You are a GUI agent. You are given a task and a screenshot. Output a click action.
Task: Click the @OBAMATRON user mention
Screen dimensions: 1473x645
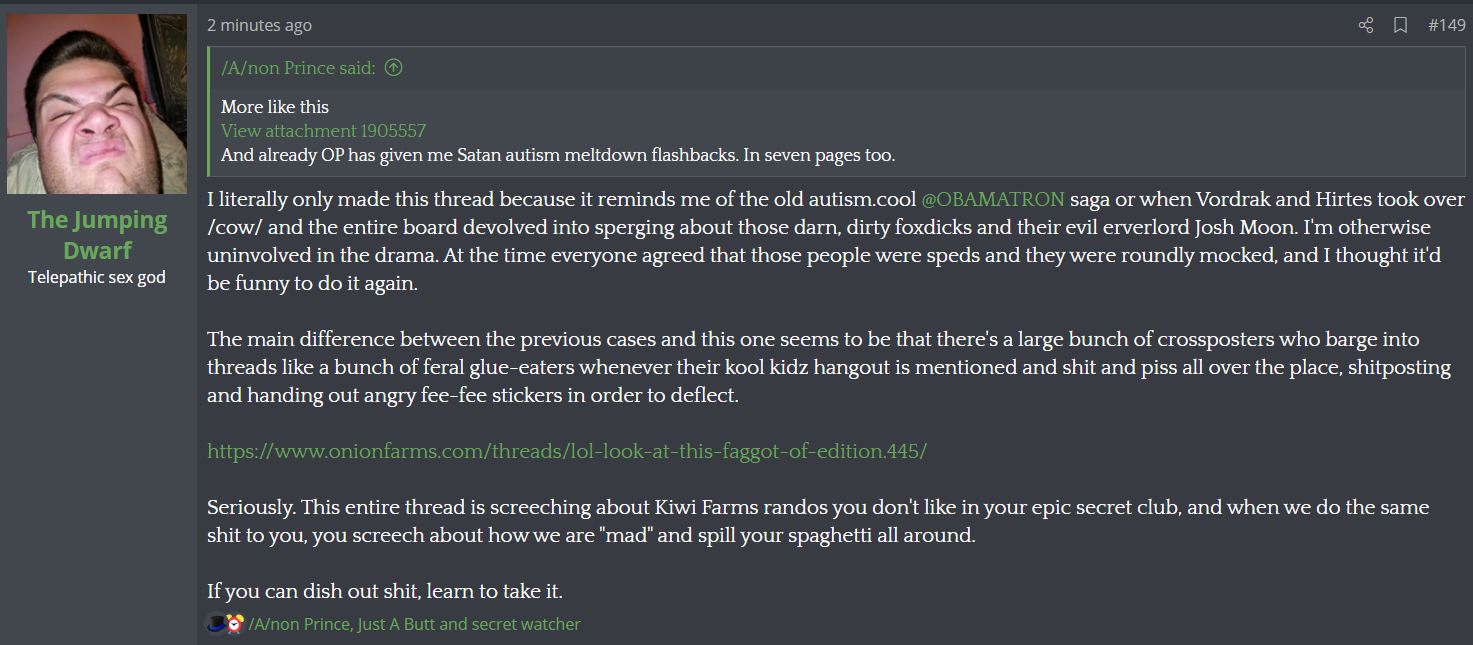coord(992,199)
